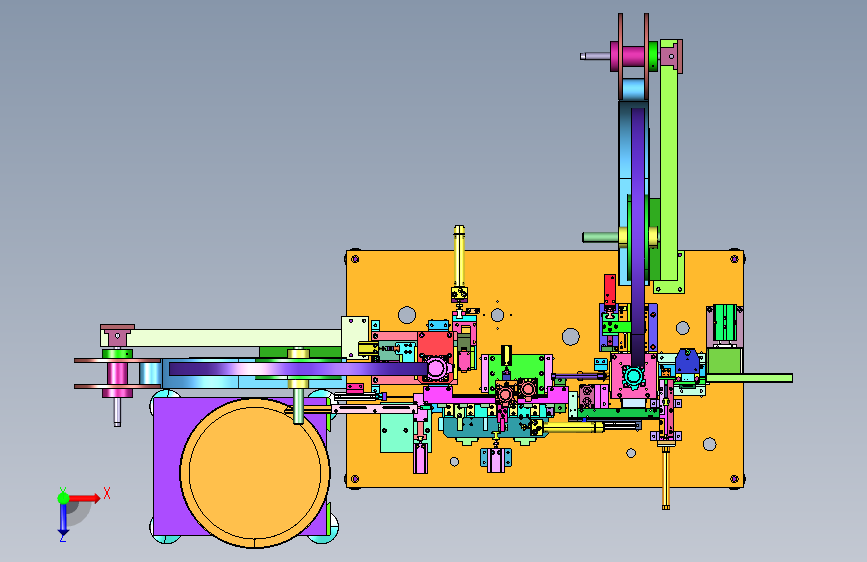Click the blue Z axis arrow of triad
The width and height of the screenshot is (867, 562).
click(x=63, y=519)
